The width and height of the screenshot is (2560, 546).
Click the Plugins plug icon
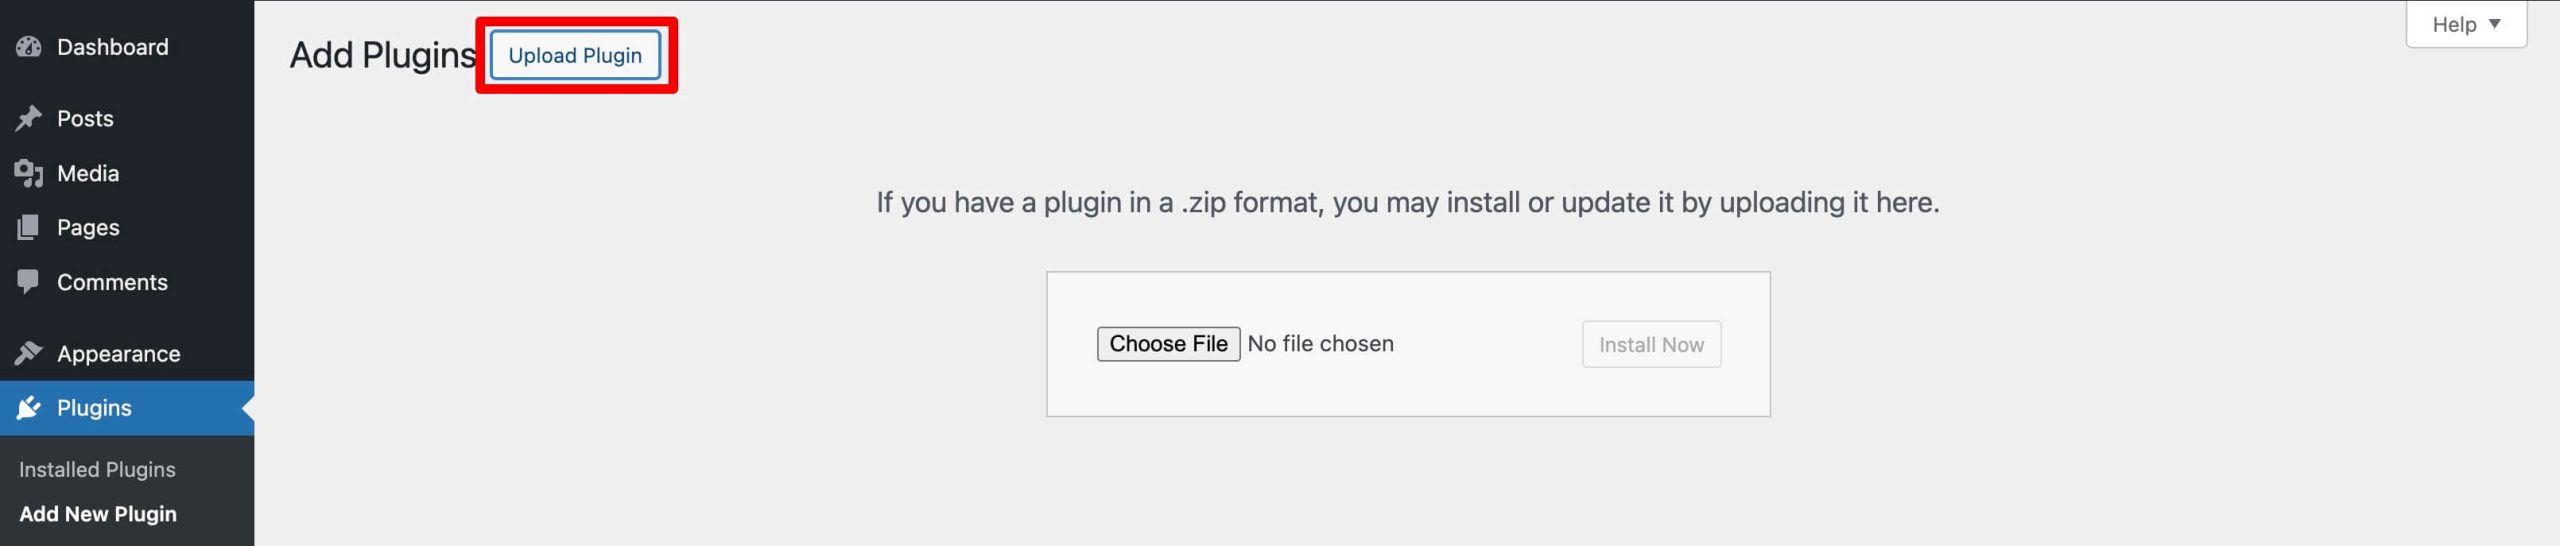tap(29, 407)
